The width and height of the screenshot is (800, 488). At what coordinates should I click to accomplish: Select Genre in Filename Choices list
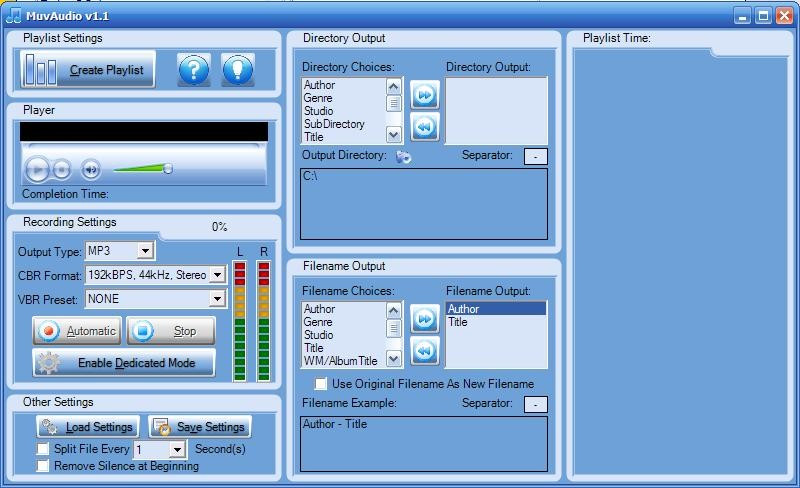pos(318,322)
